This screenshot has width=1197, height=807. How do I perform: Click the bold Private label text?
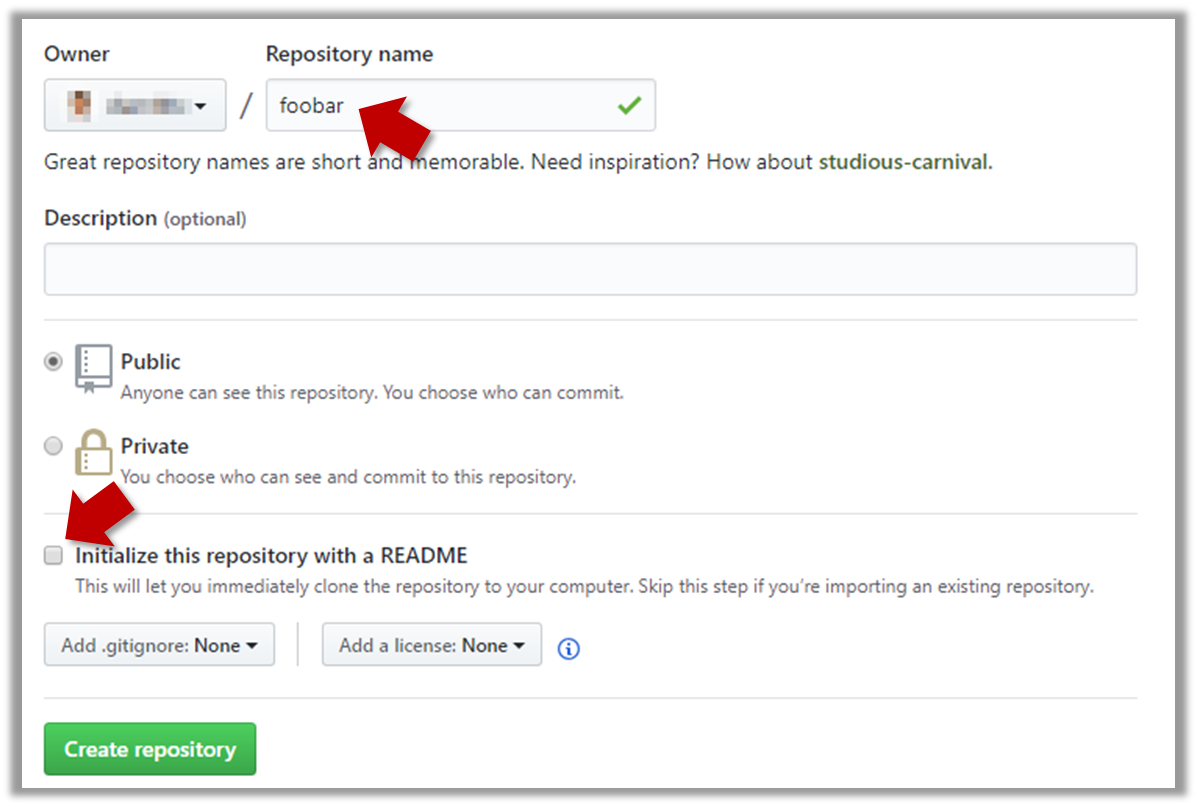(154, 446)
